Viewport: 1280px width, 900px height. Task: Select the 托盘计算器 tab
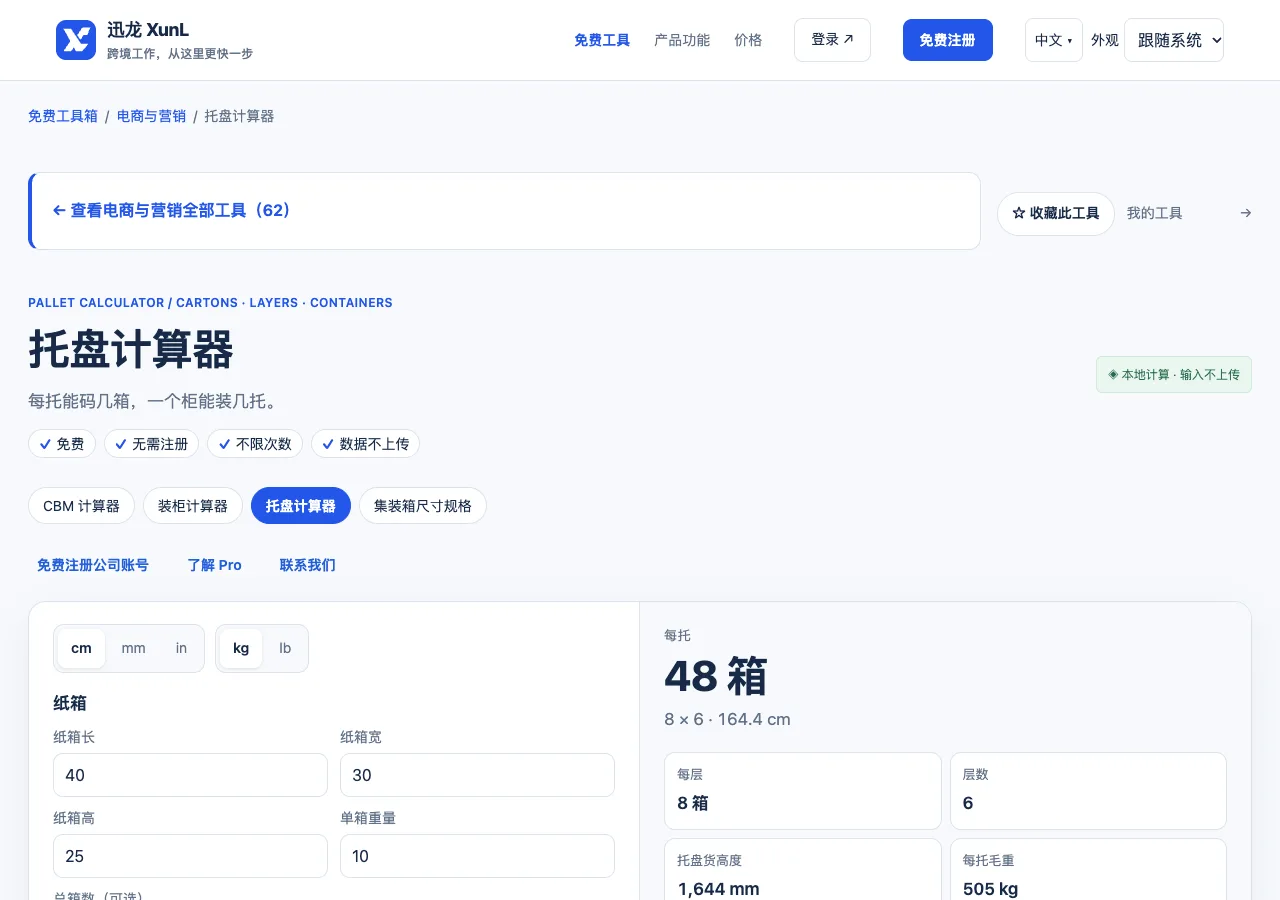[301, 506]
